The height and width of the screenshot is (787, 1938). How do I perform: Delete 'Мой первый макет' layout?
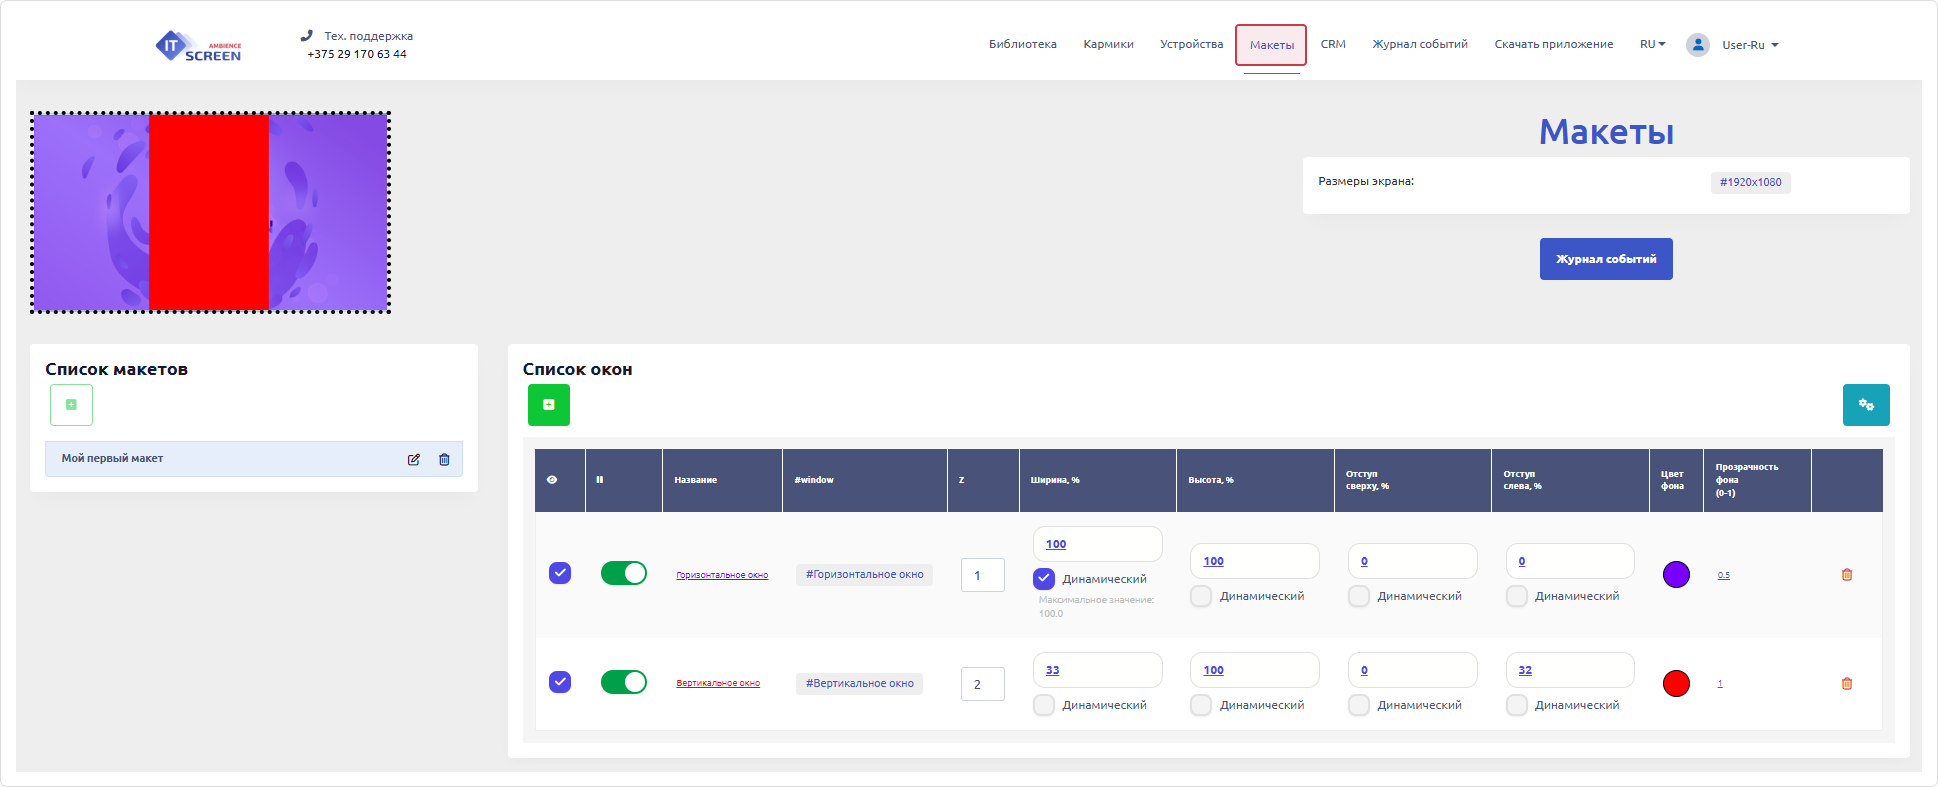(445, 460)
